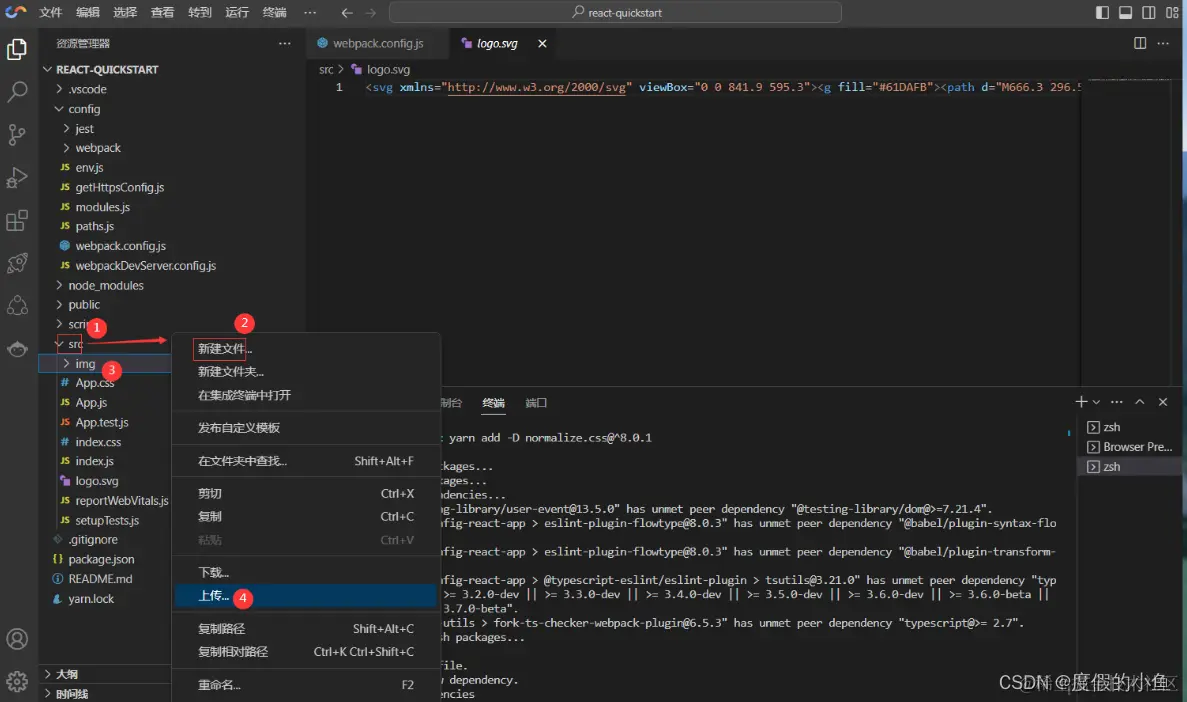Open the terminal launch profile dropdown arrow
Screen dimensions: 1187x702
1096,402
